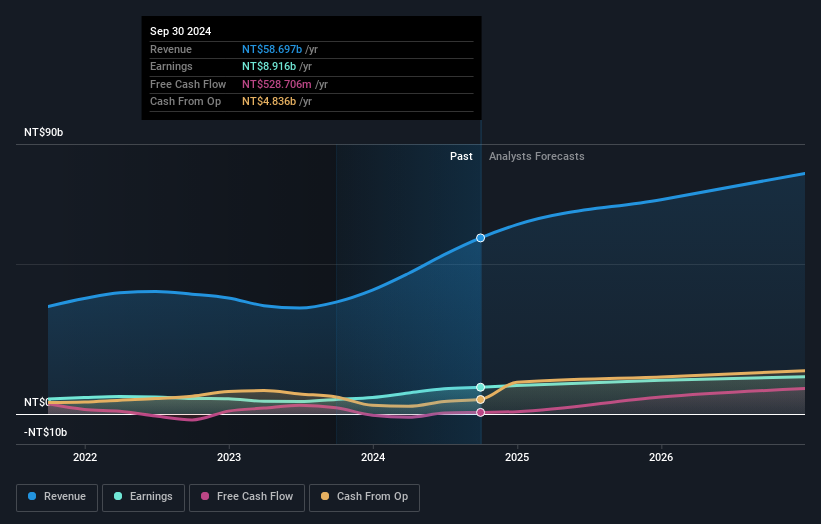Click the Cash From Op orange data point
The width and height of the screenshot is (821, 524).
(x=480, y=400)
